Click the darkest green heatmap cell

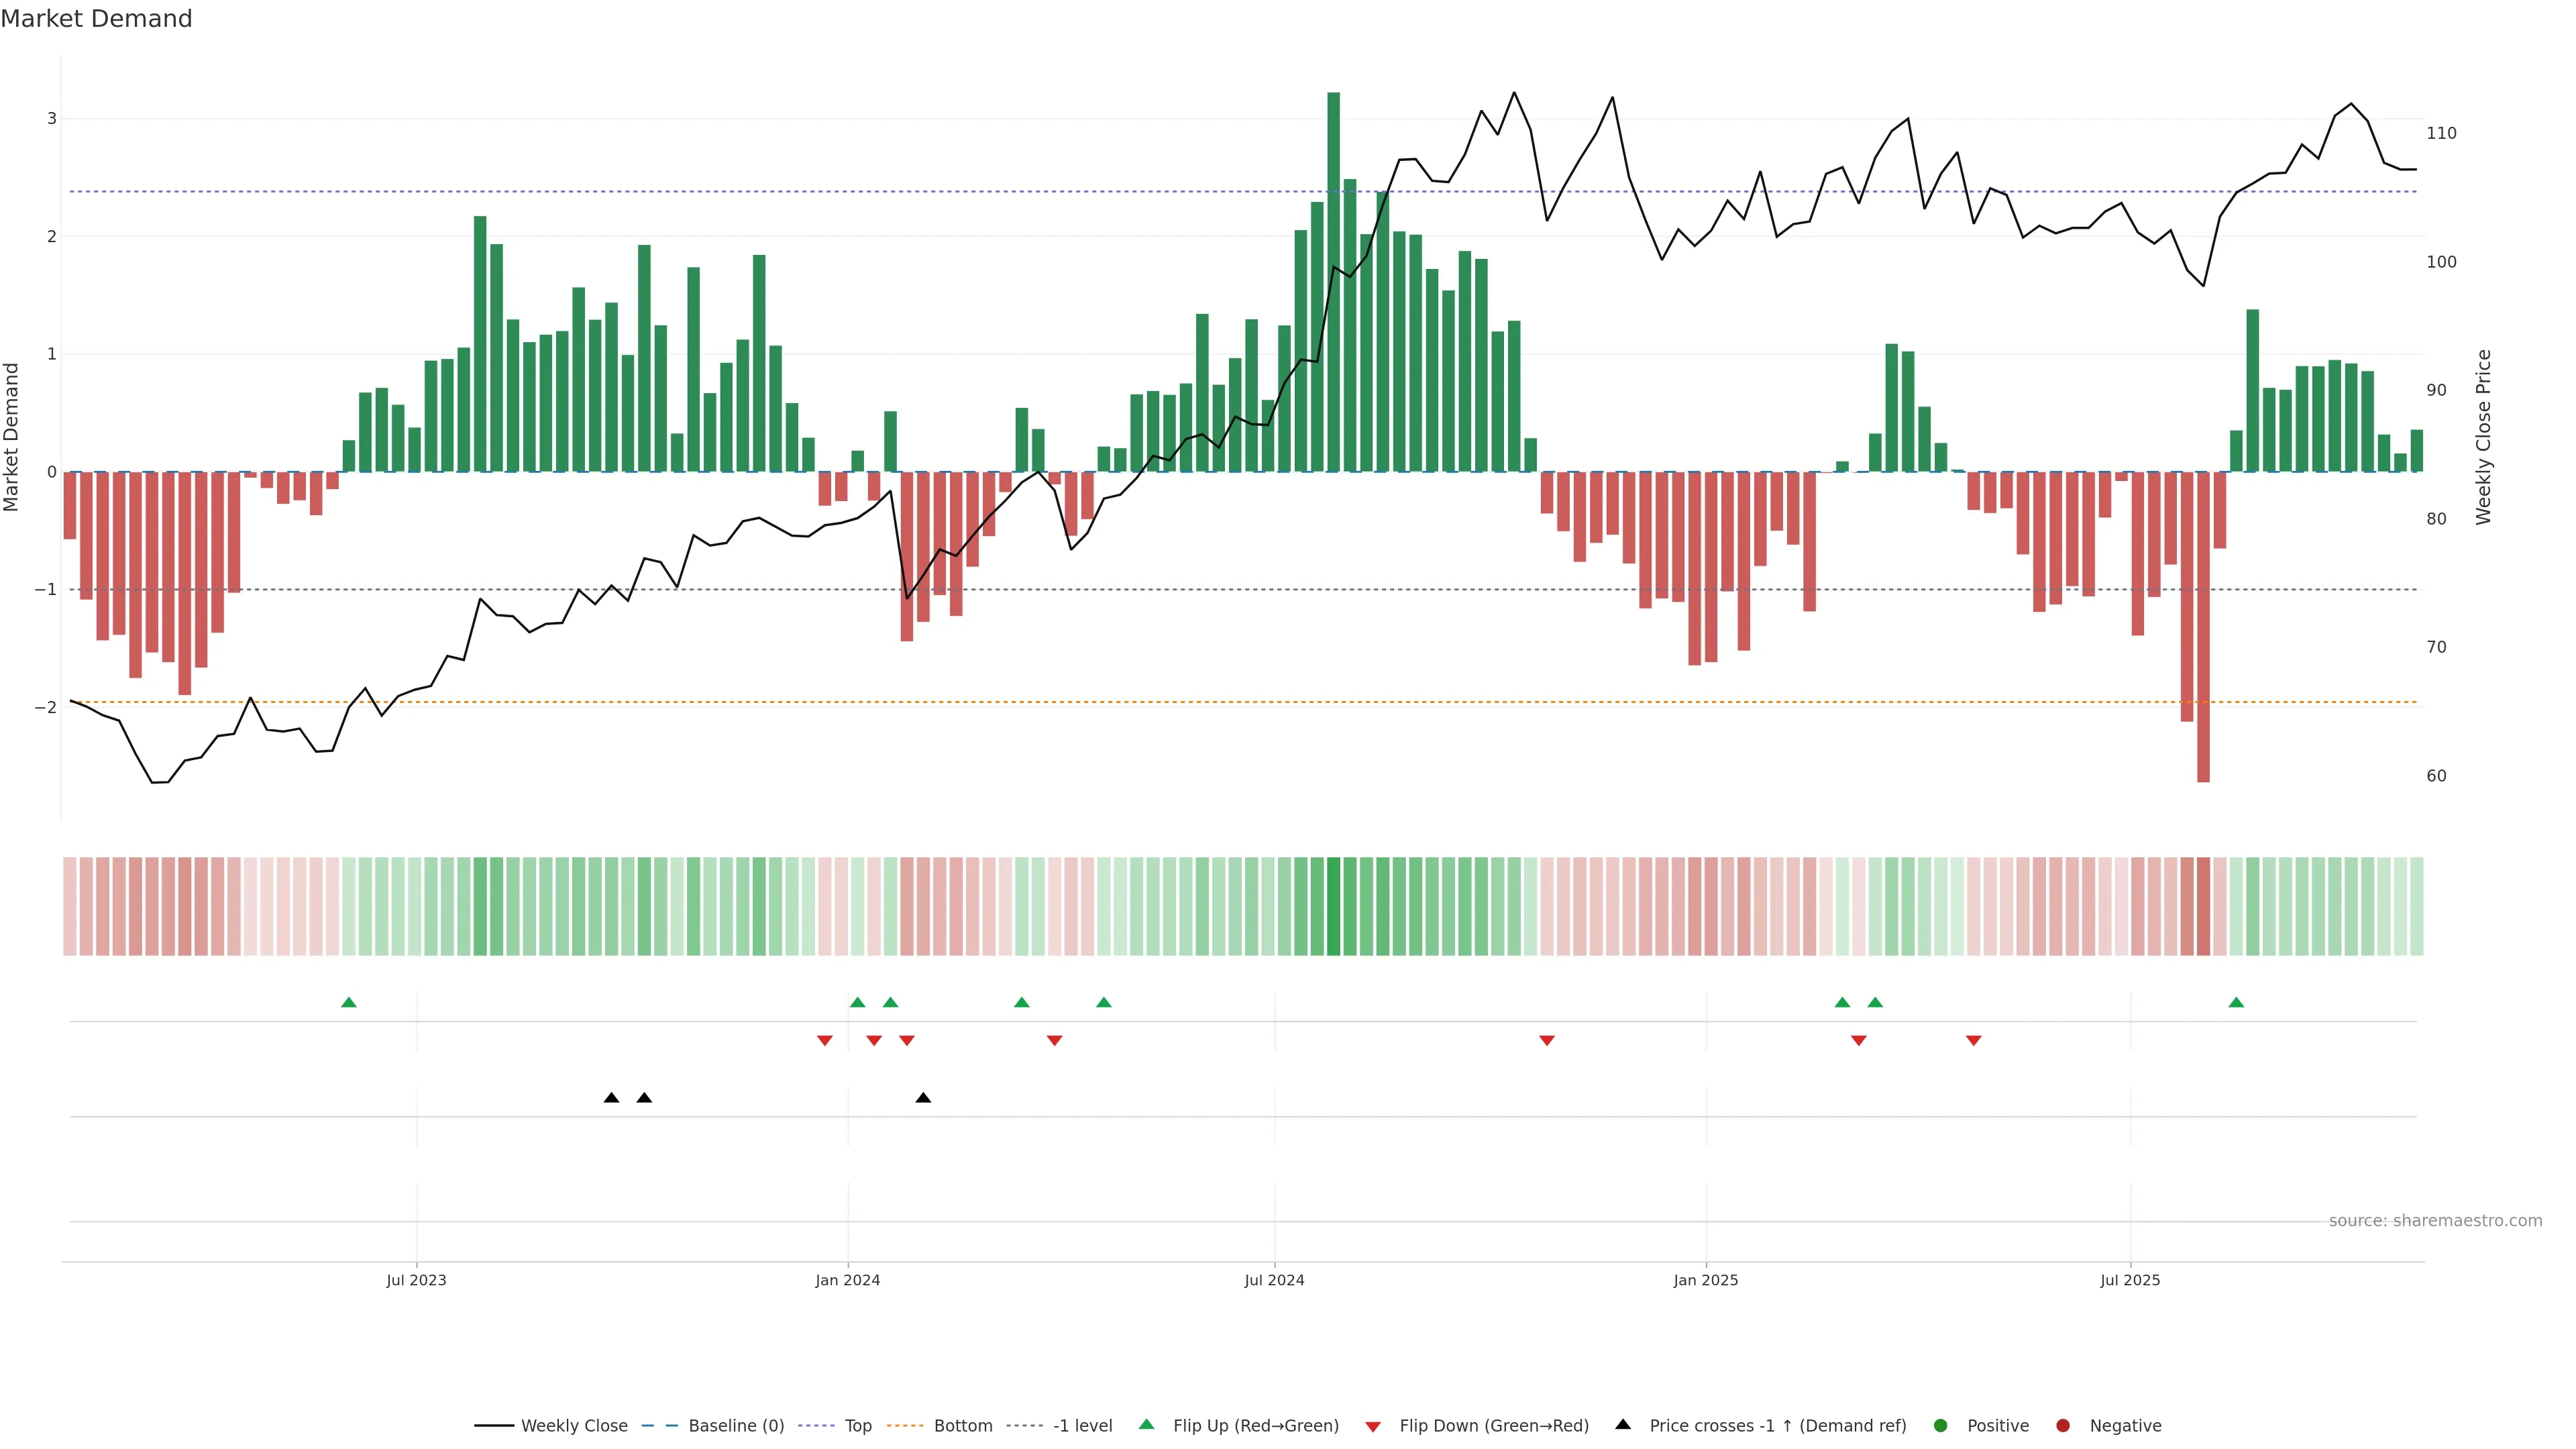tap(1334, 906)
